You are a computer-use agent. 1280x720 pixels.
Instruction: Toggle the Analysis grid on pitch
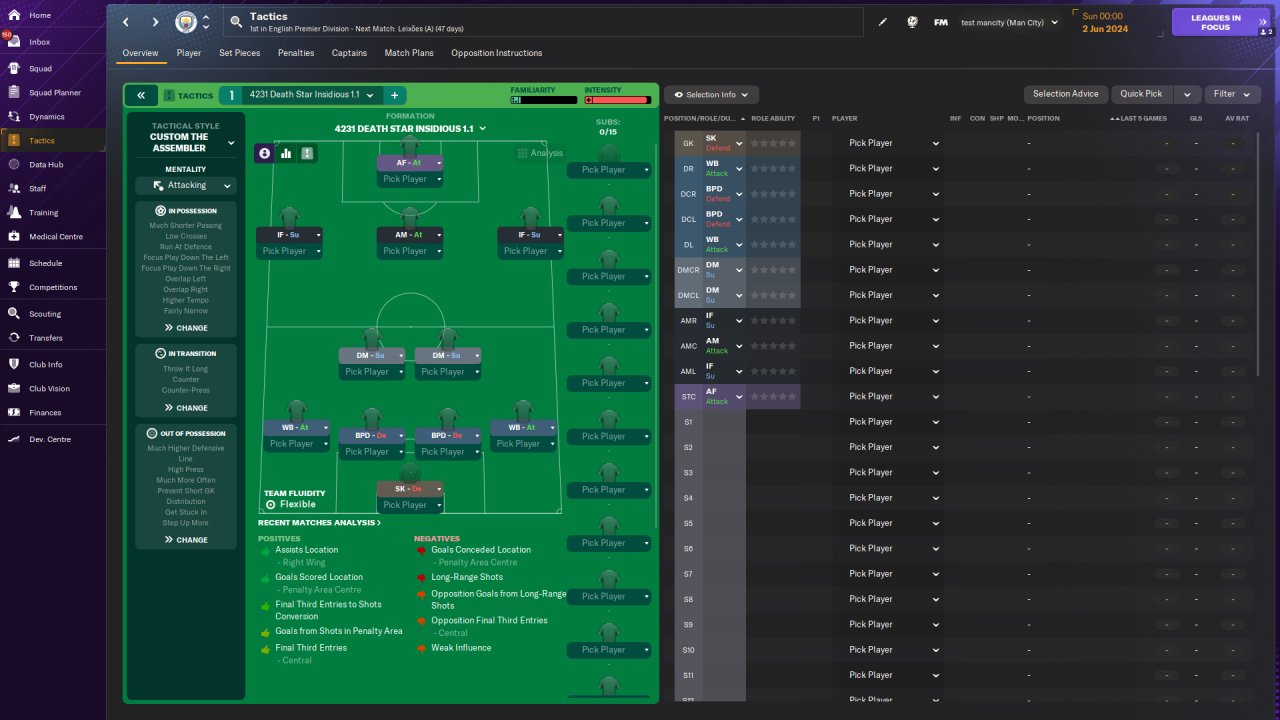[x=540, y=153]
